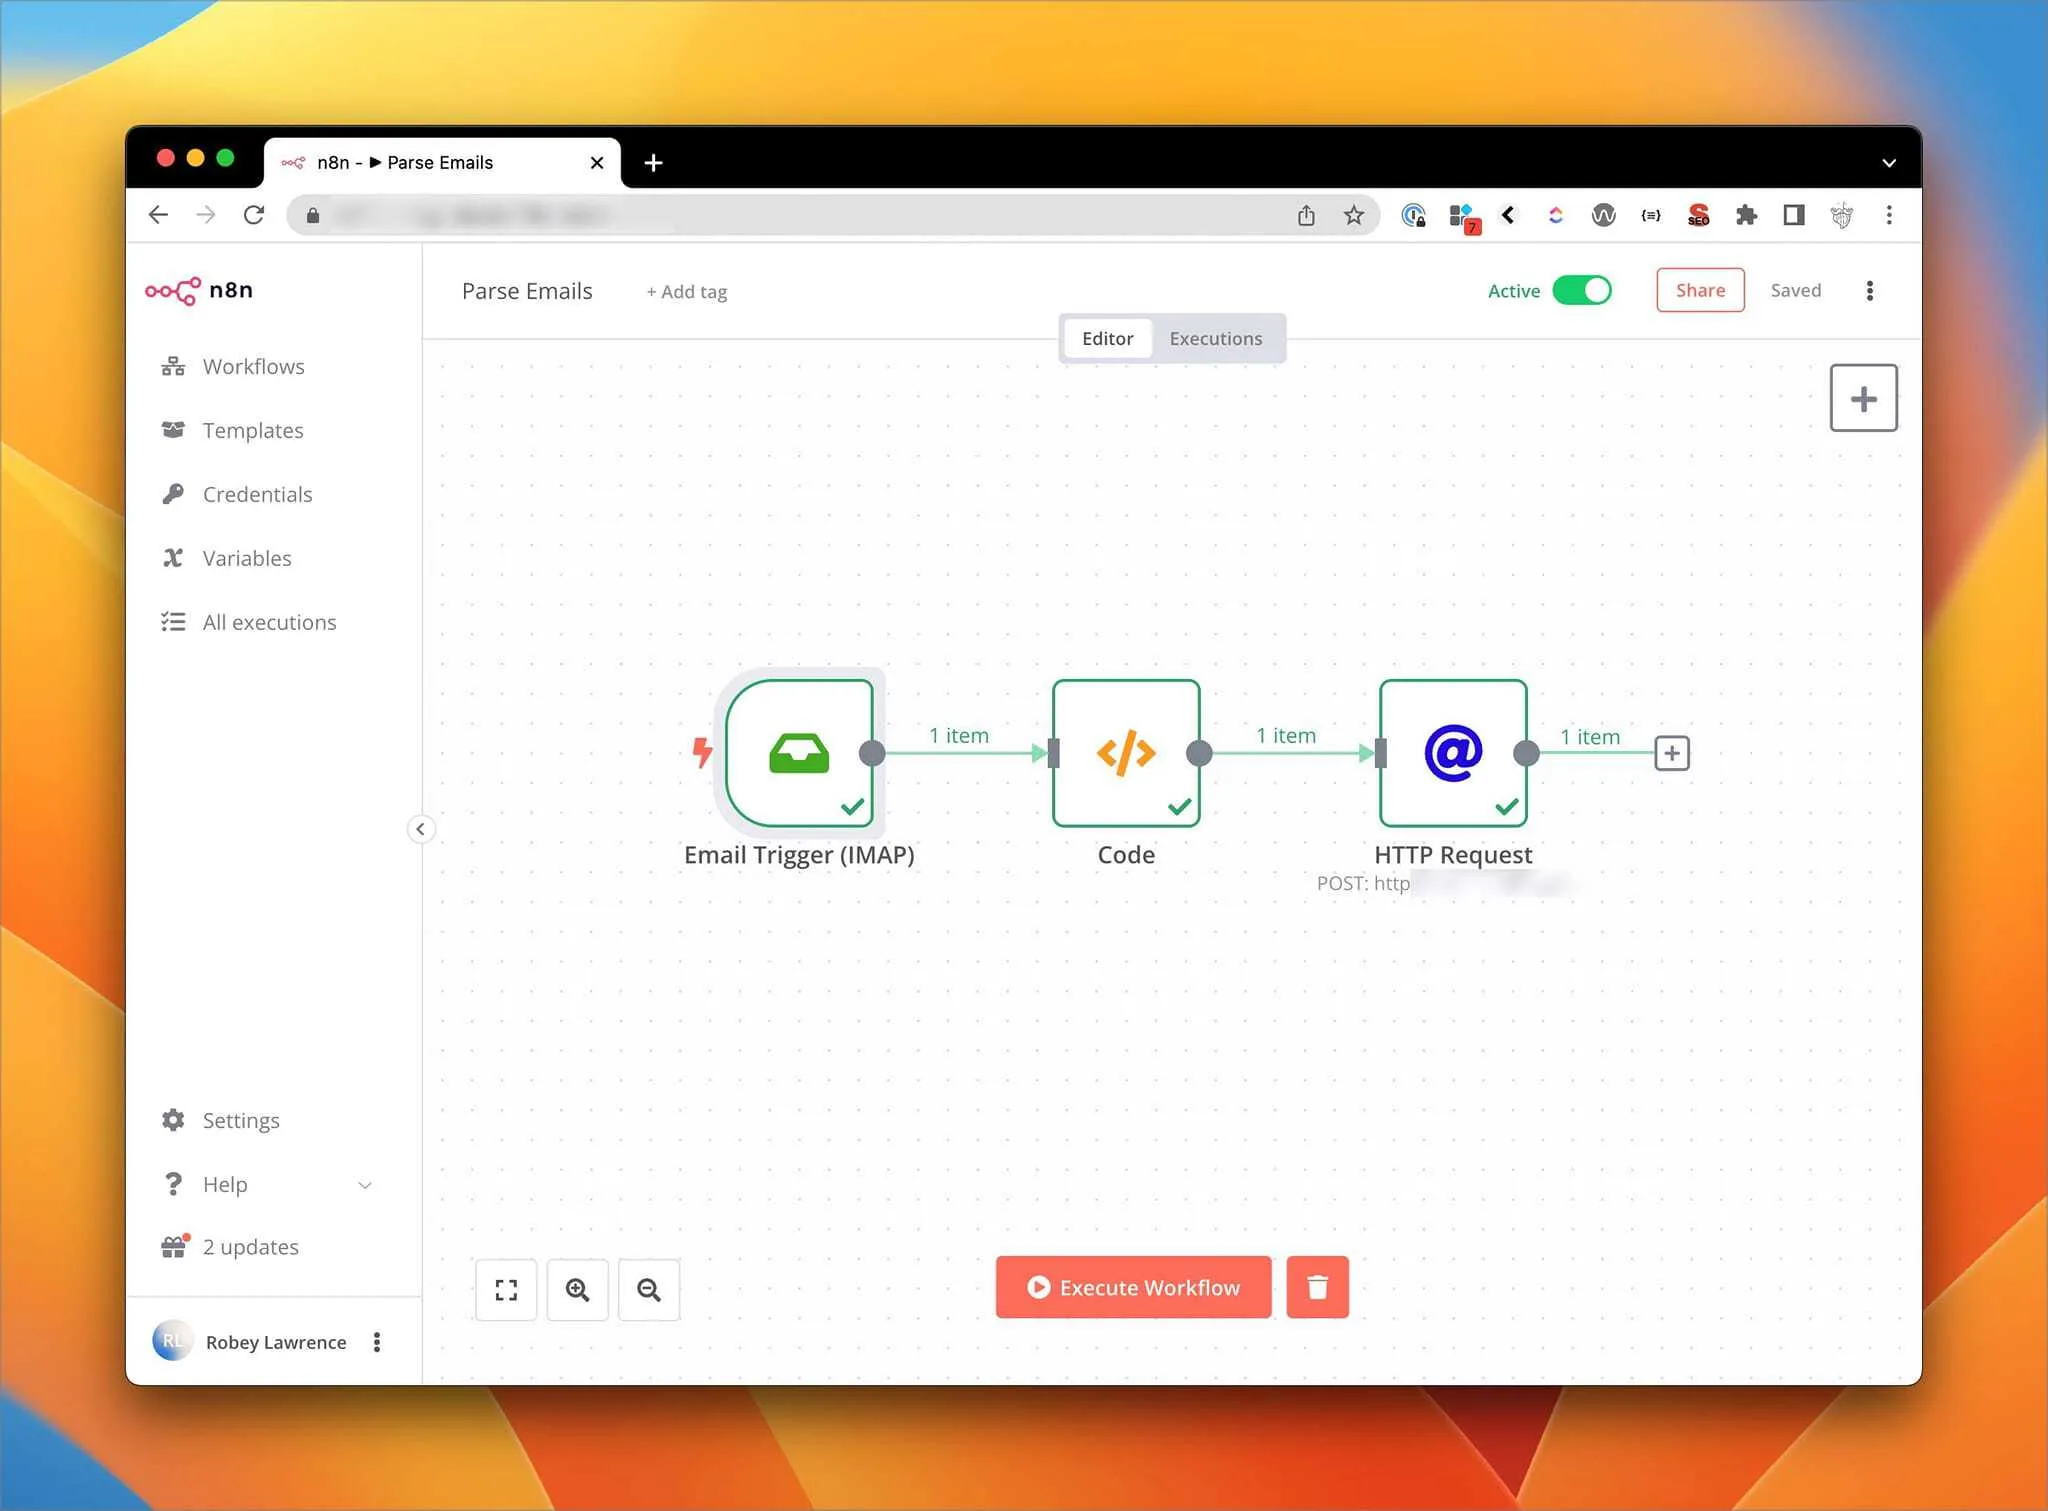Click the Add tag field
Viewport: 2048px width, 1511px height.
click(x=686, y=292)
